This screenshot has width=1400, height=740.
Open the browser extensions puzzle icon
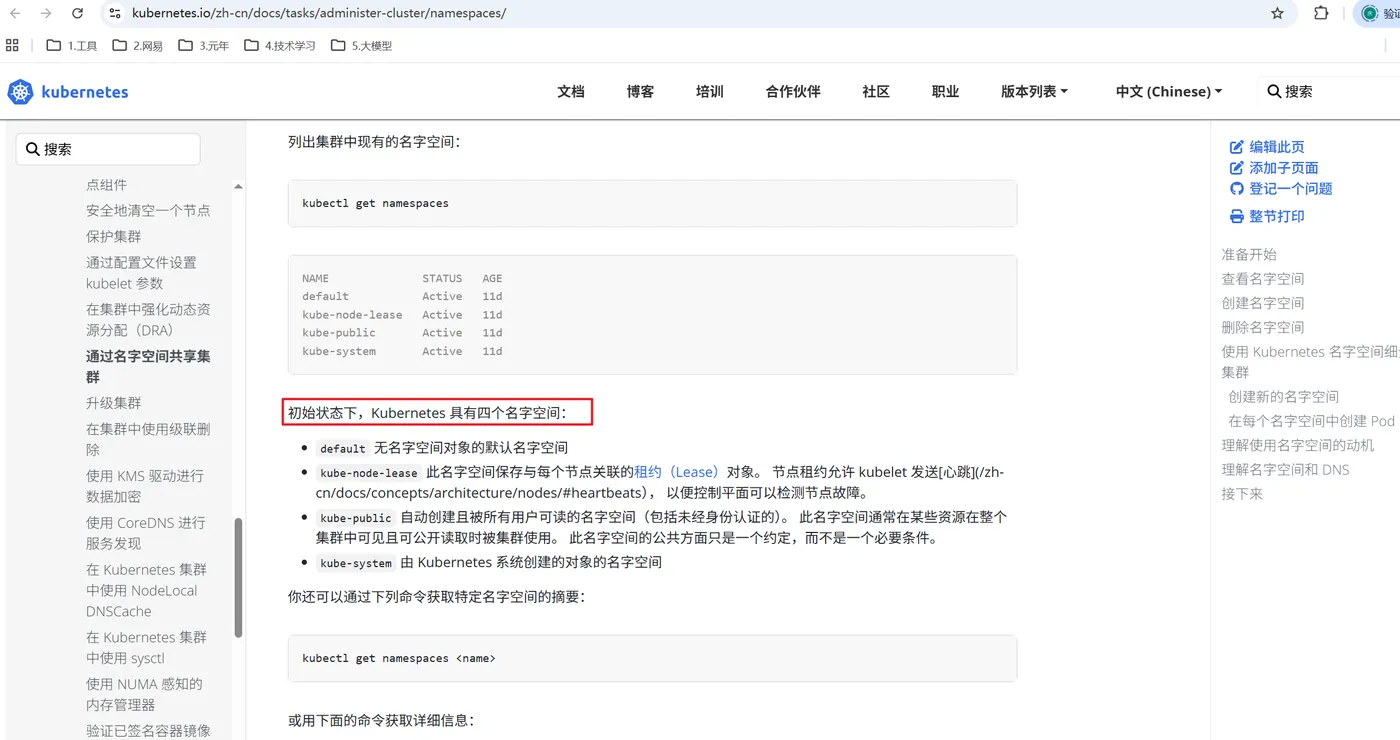pos(1321,13)
